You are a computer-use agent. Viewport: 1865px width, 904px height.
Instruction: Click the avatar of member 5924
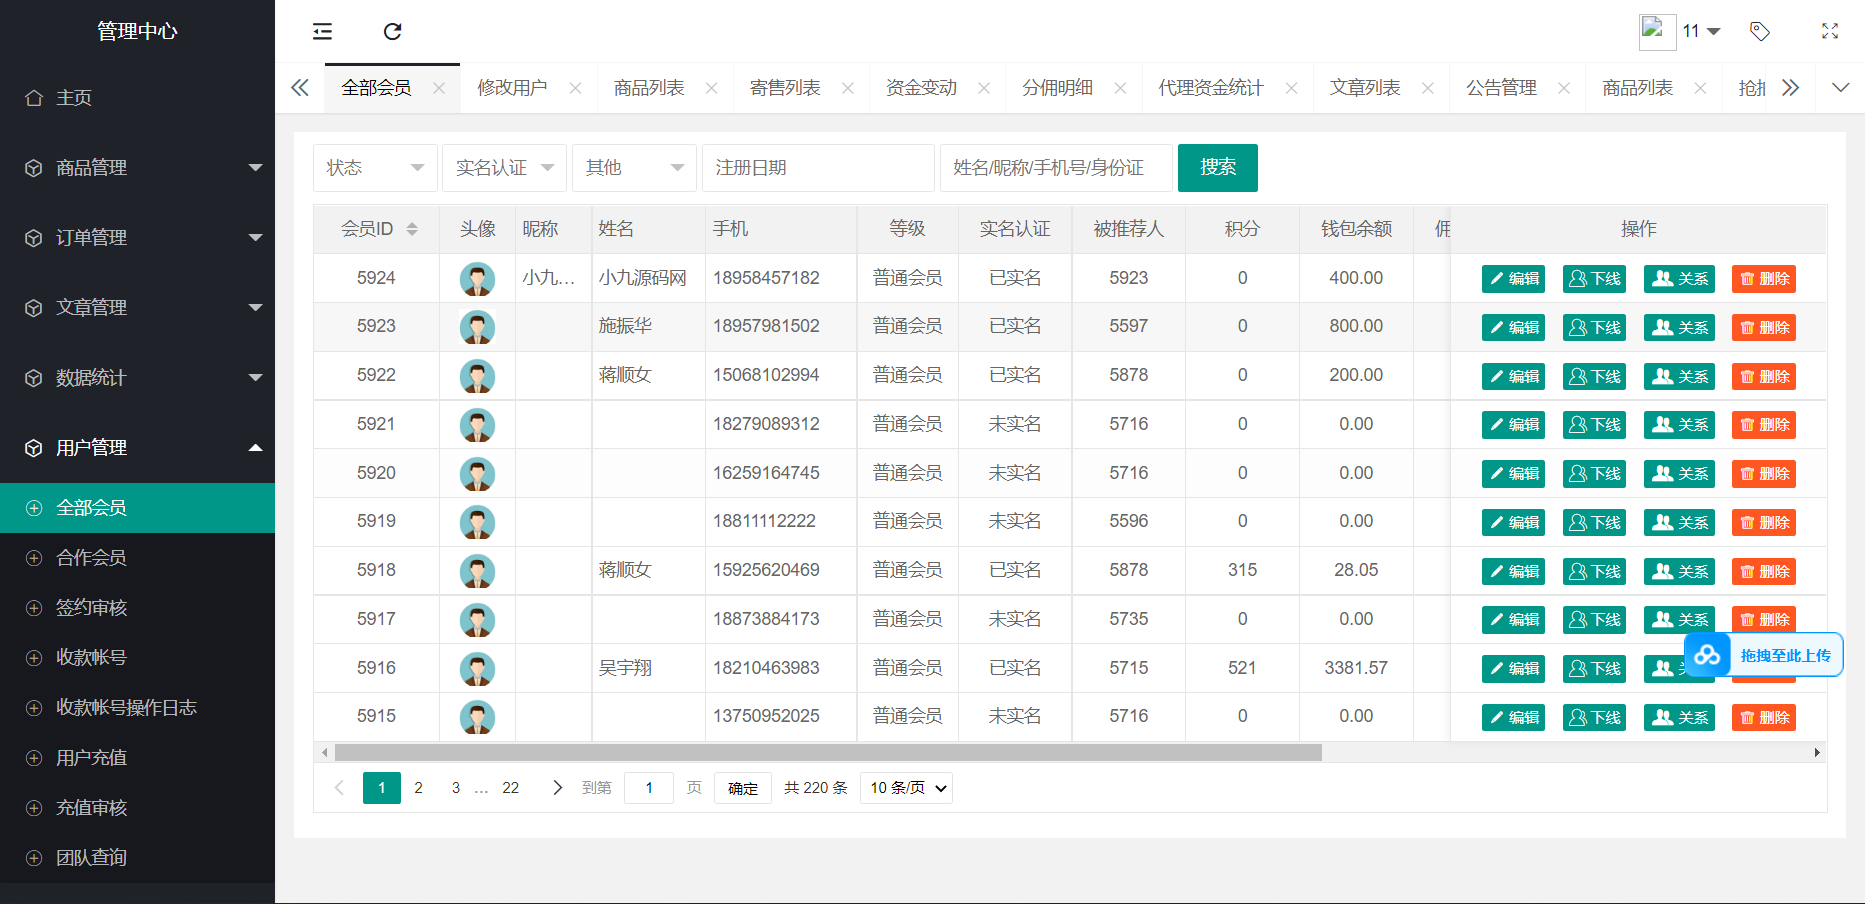point(477,279)
